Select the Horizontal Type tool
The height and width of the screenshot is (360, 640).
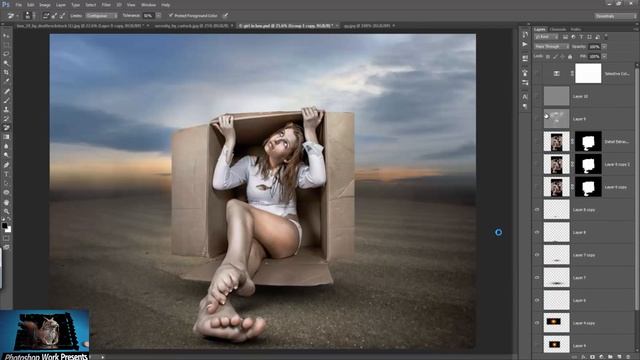[6, 174]
